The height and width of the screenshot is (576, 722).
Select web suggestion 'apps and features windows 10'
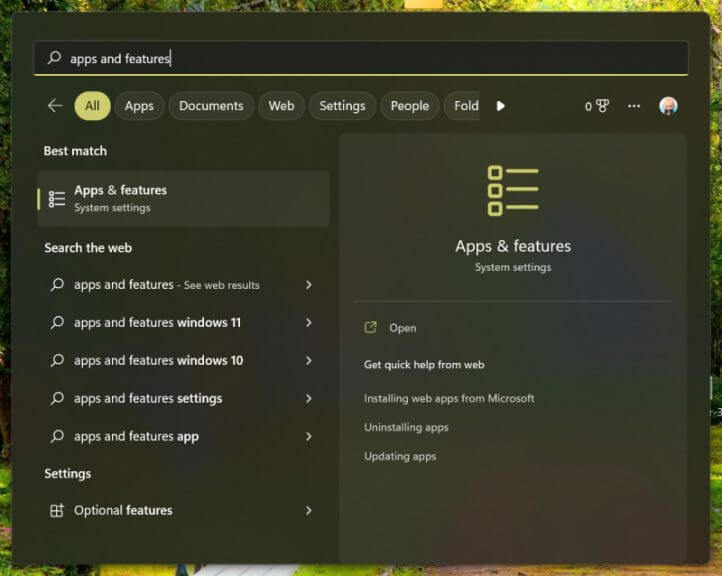[183, 360]
